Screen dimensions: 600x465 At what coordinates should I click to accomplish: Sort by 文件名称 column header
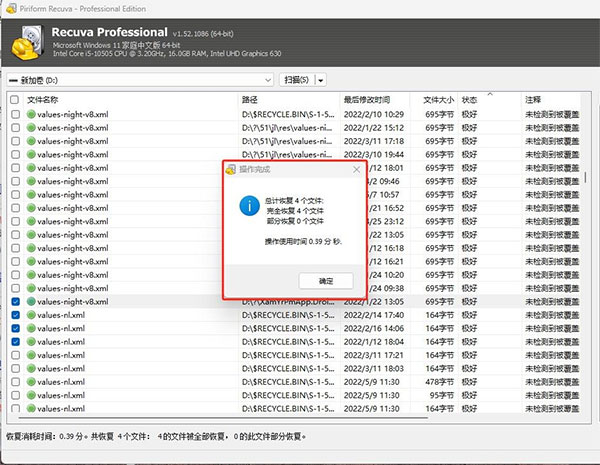pyautogui.click(x=42, y=100)
